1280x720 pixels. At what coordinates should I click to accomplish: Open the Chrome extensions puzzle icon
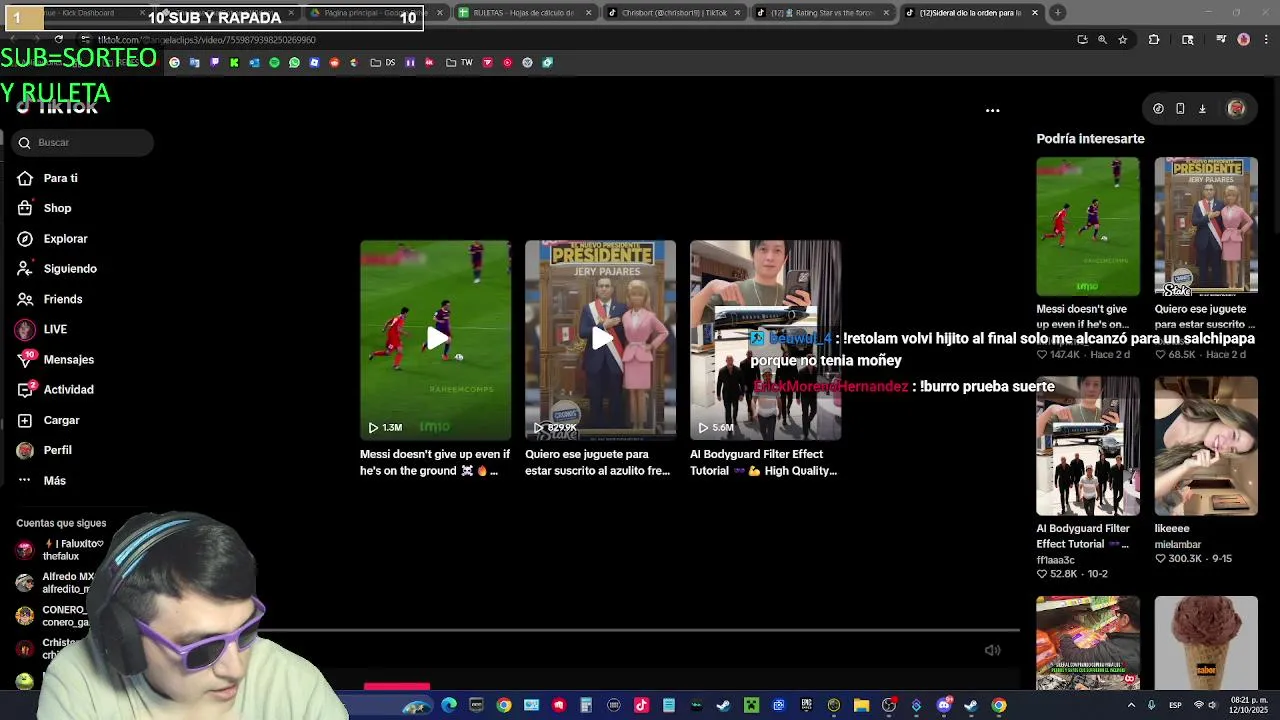pos(1154,40)
